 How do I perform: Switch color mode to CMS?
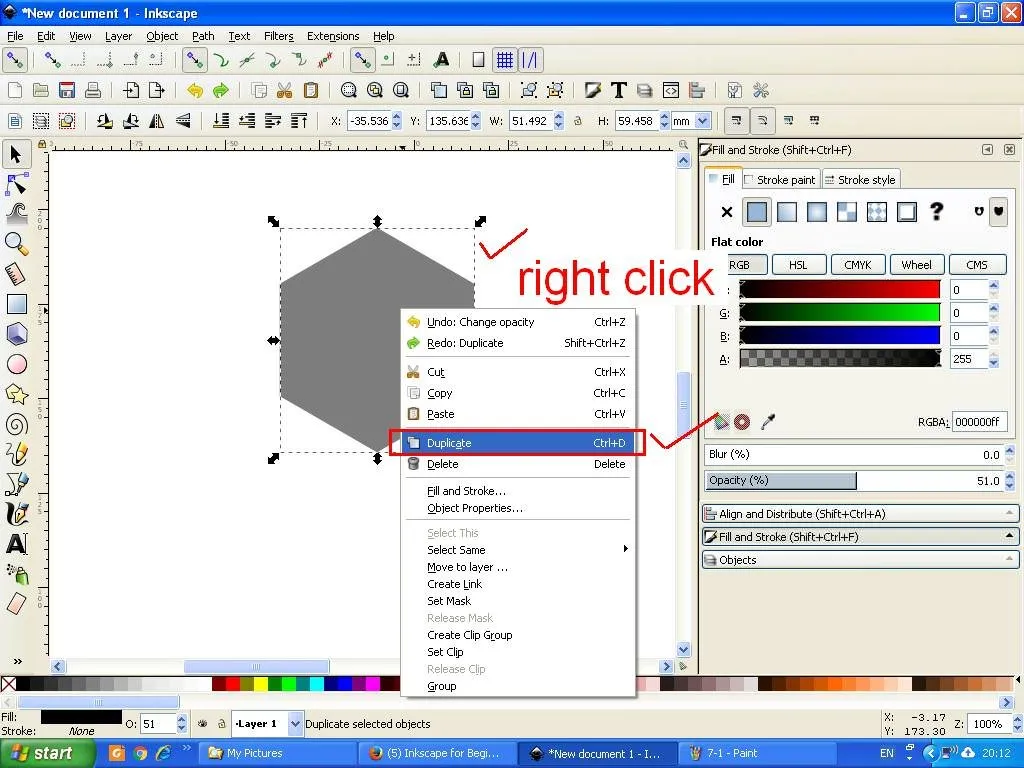click(x=977, y=264)
